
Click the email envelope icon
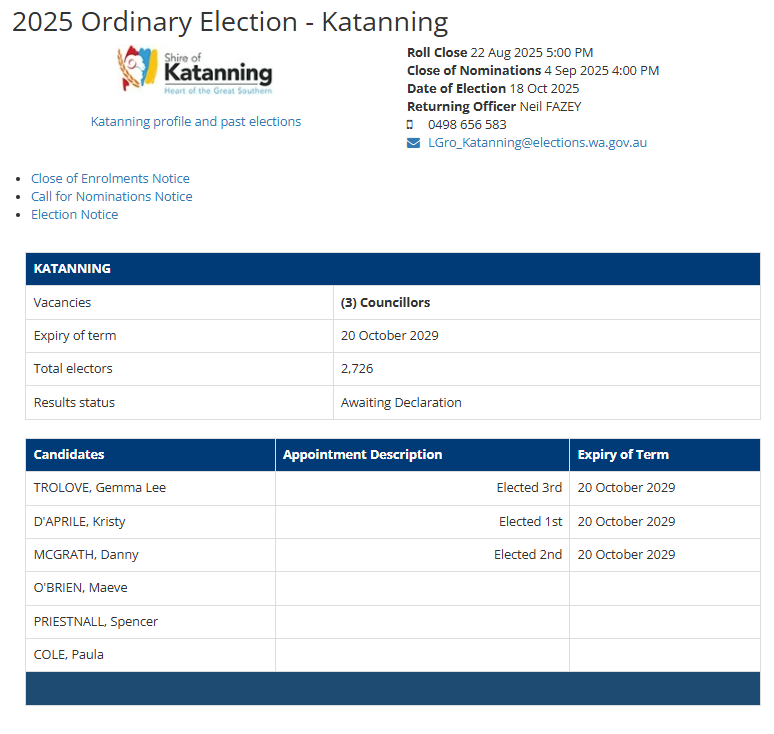tap(413, 143)
